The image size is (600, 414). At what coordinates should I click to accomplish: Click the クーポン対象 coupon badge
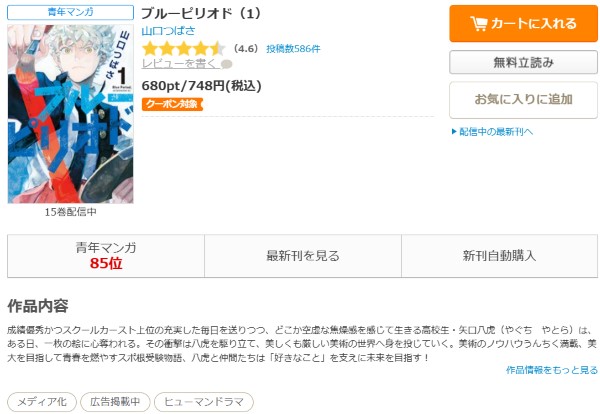(x=172, y=104)
